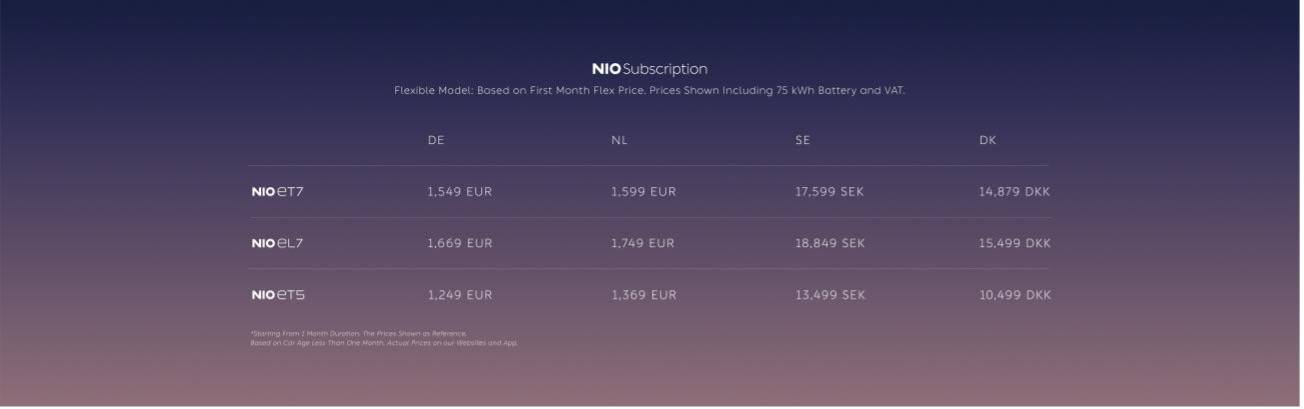This screenshot has height=409, width=1304.
Task: Select the ET7 price 1,549 EUR
Action: (460, 192)
